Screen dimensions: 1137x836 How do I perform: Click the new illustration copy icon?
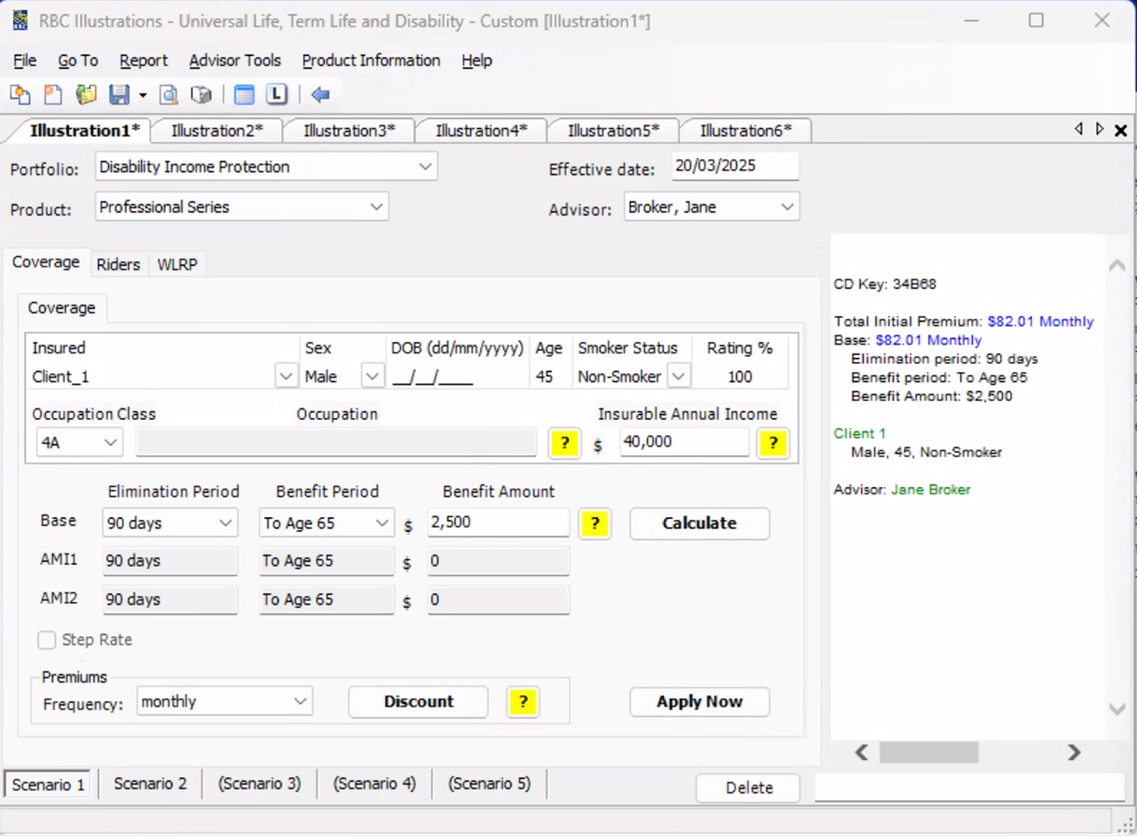point(19,95)
